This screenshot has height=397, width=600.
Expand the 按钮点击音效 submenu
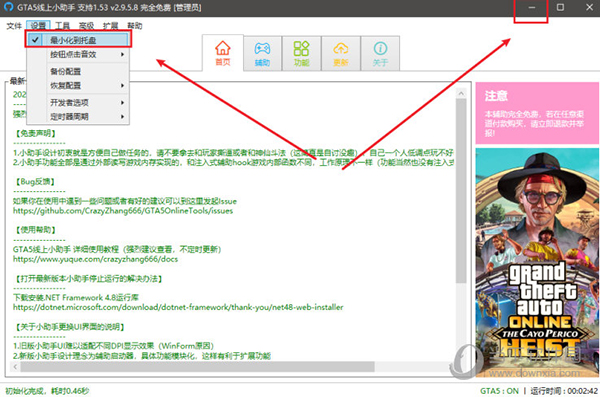[x=78, y=54]
